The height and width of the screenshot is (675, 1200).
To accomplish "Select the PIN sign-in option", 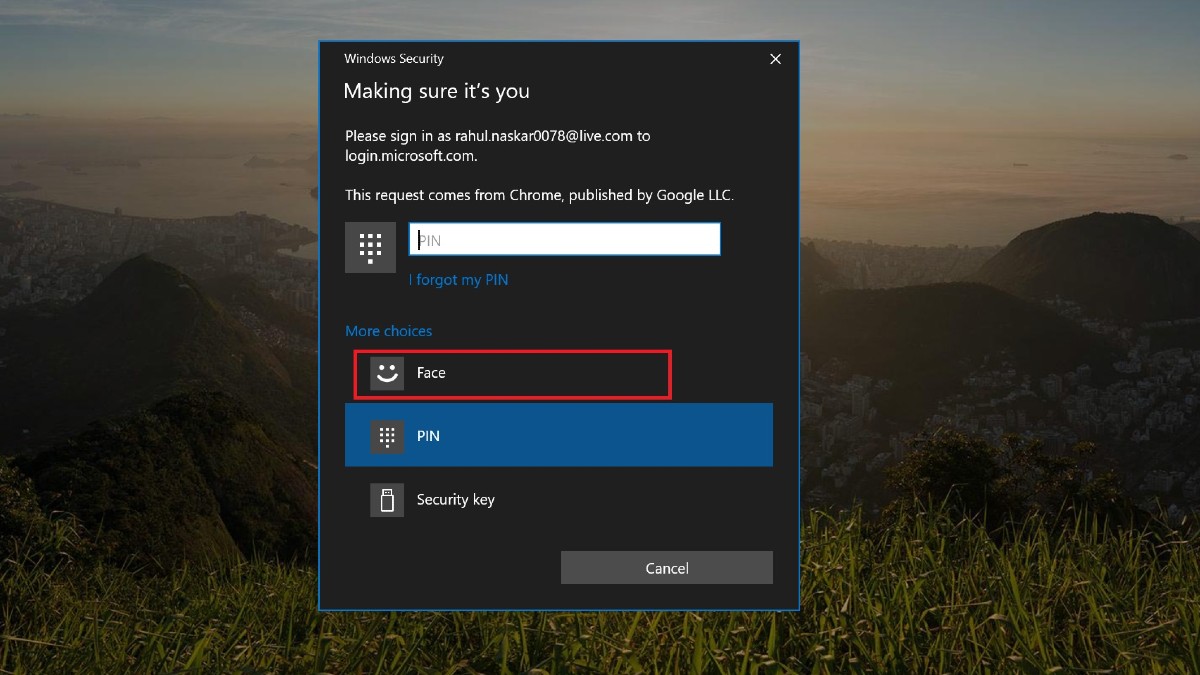I will tap(559, 435).
